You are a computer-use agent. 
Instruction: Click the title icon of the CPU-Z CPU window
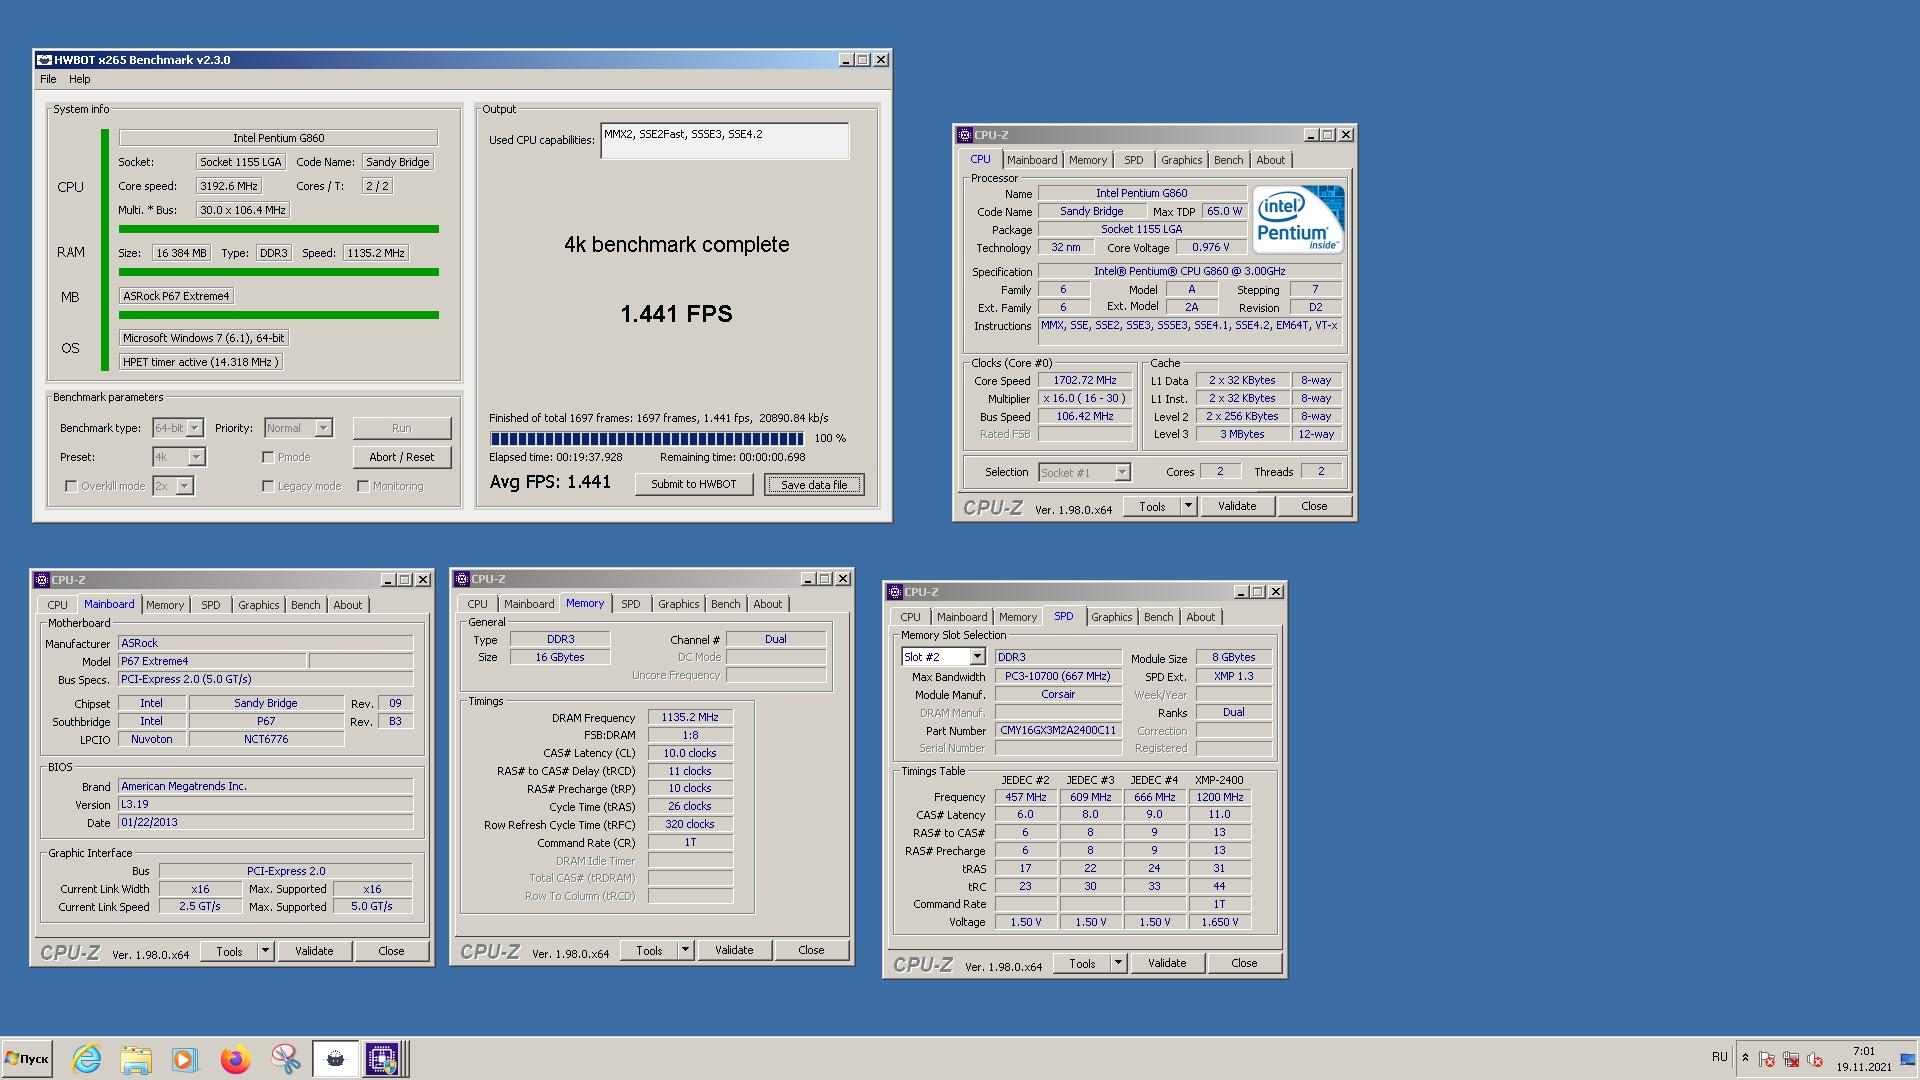(x=965, y=135)
